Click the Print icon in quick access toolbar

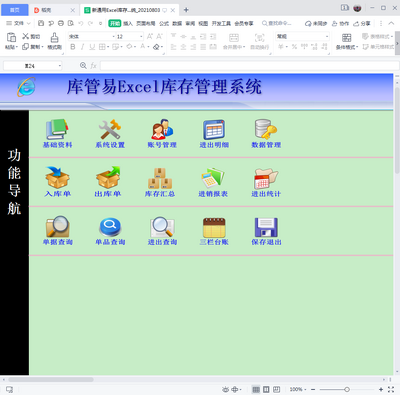[61, 23]
